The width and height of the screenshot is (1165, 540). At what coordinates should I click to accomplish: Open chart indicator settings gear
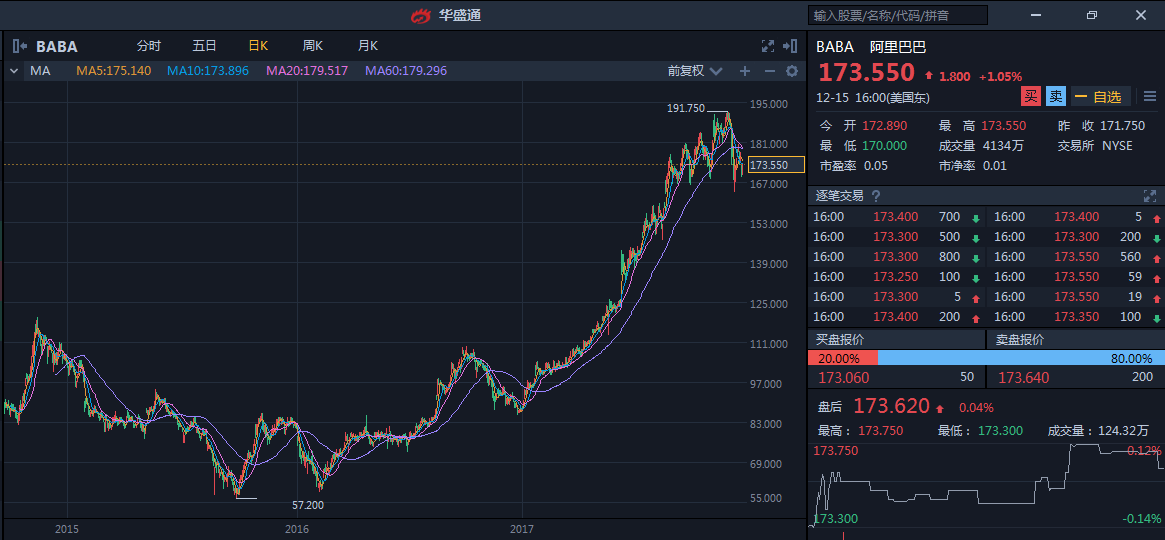pyautogui.click(x=792, y=71)
